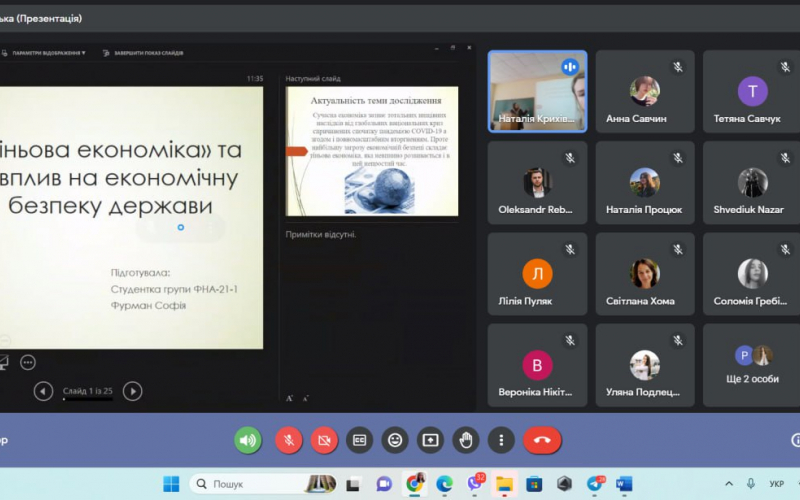Select the next slide preview thumbnail
This screenshot has height=500, width=800.
[372, 151]
